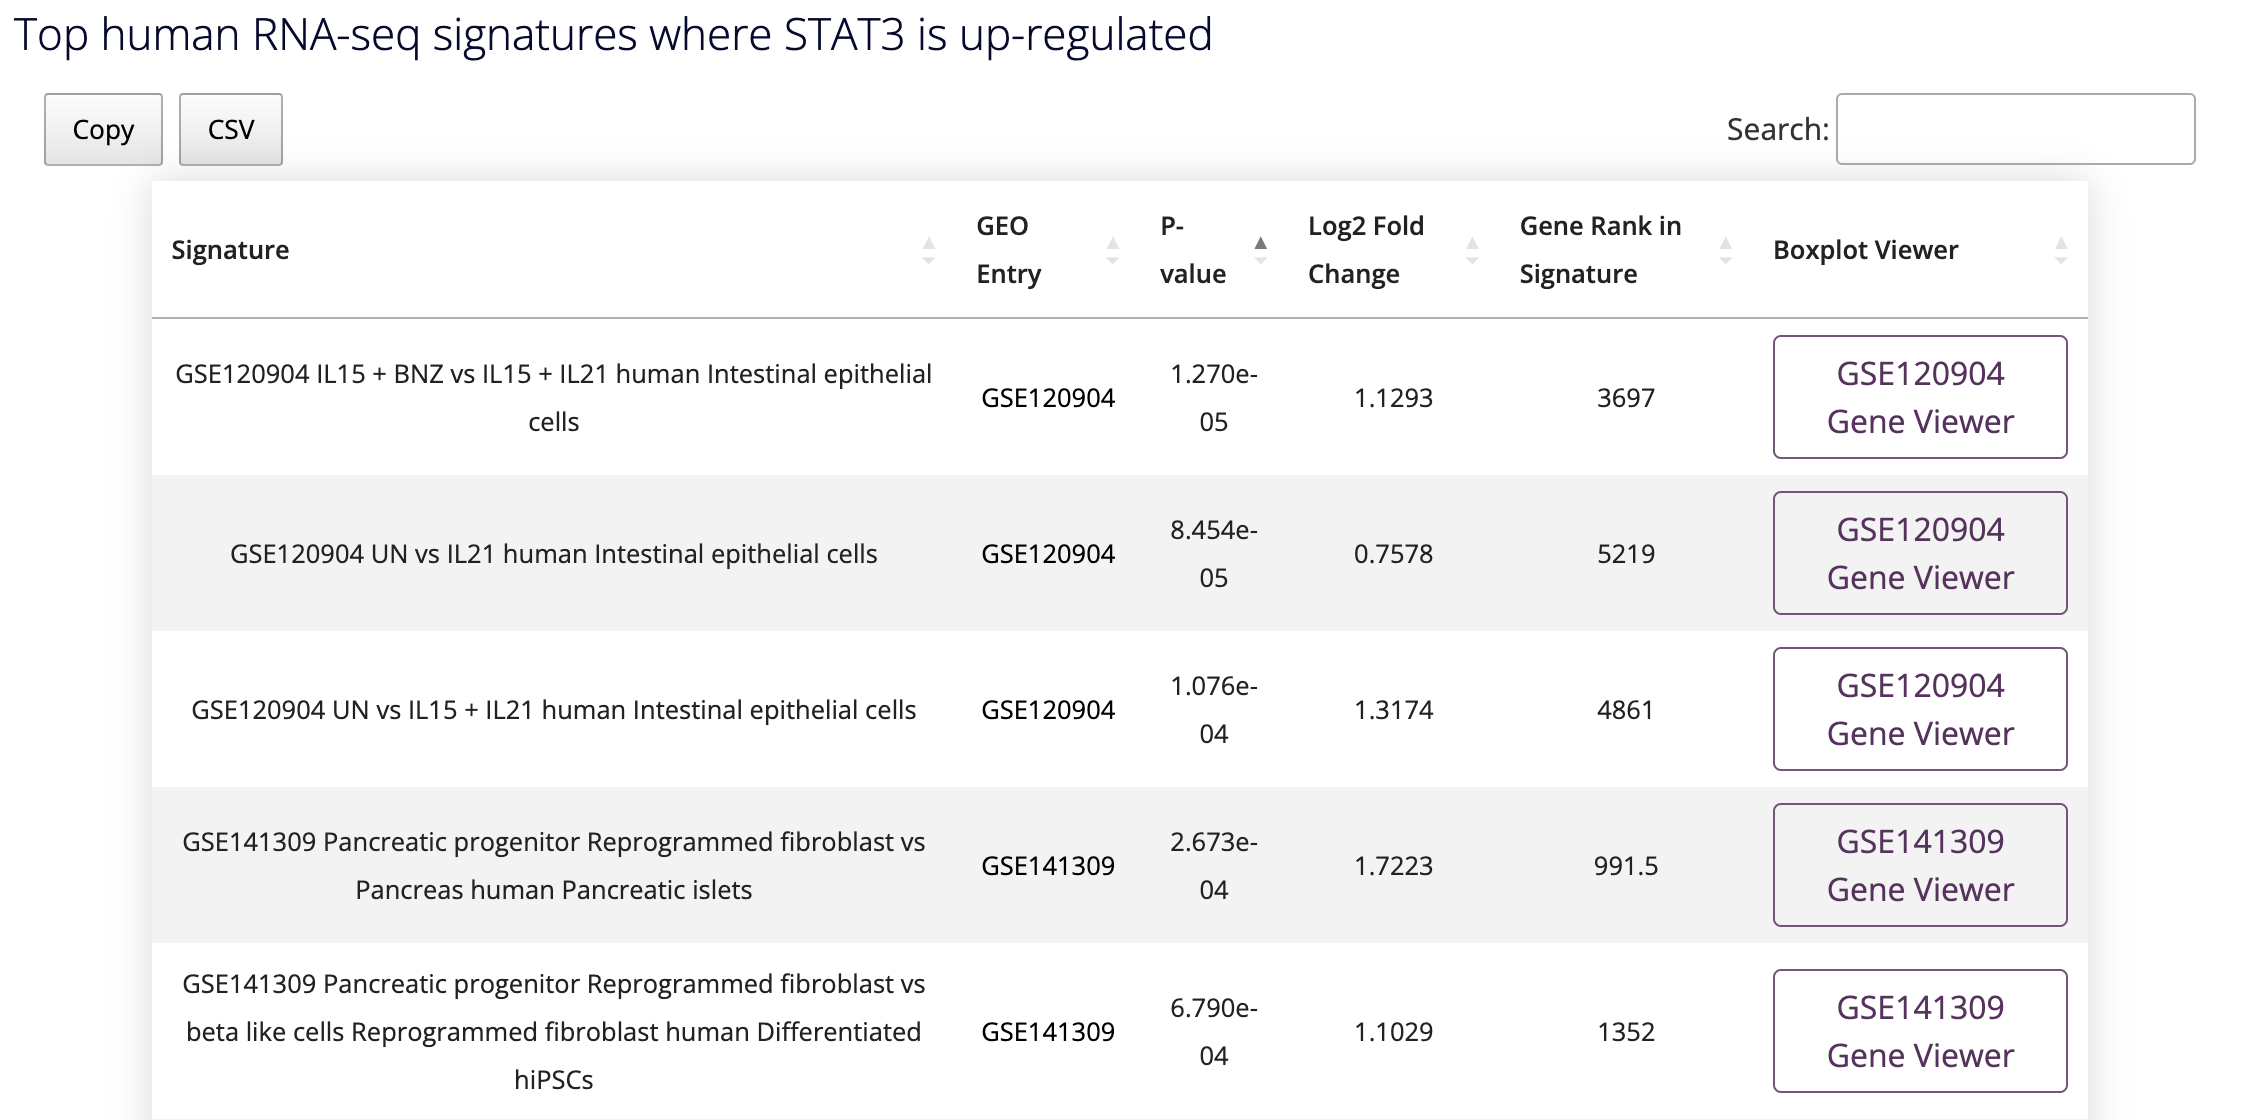This screenshot has width=2248, height=1120.
Task: Open GSE141309 Gene Viewer for hiPSCs row
Action: 1919,1031
